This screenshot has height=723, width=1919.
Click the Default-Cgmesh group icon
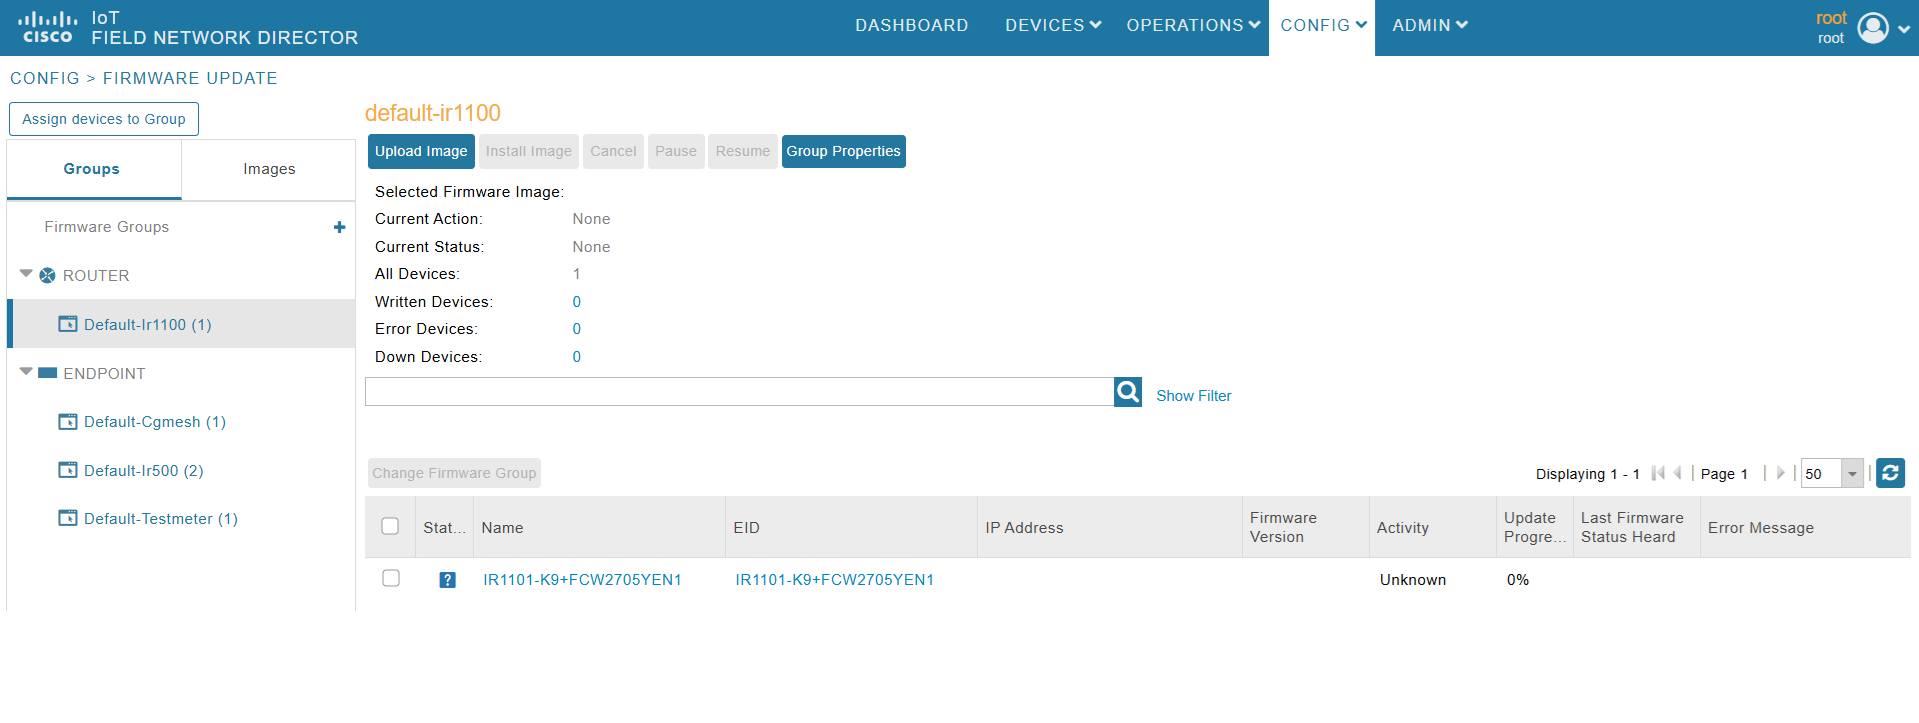pos(68,422)
